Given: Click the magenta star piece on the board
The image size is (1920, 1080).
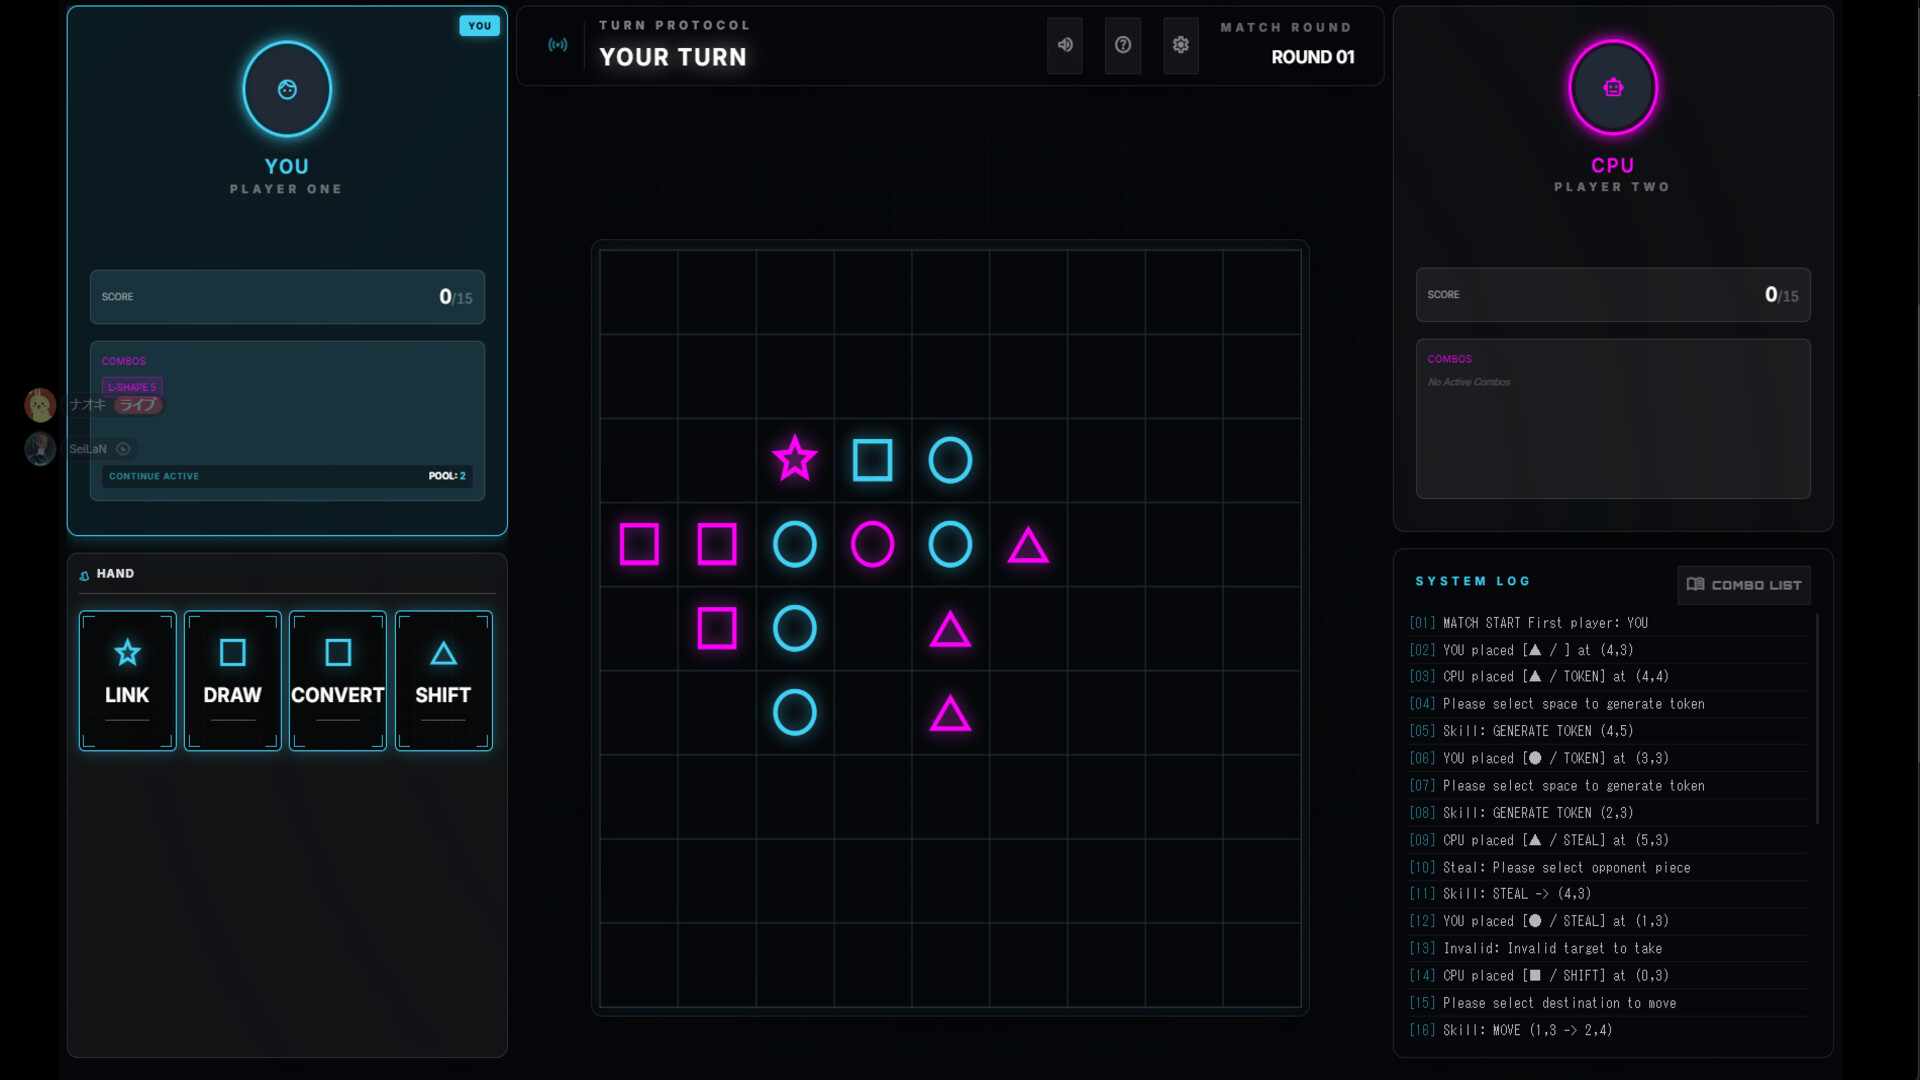Looking at the screenshot, I should 795,459.
